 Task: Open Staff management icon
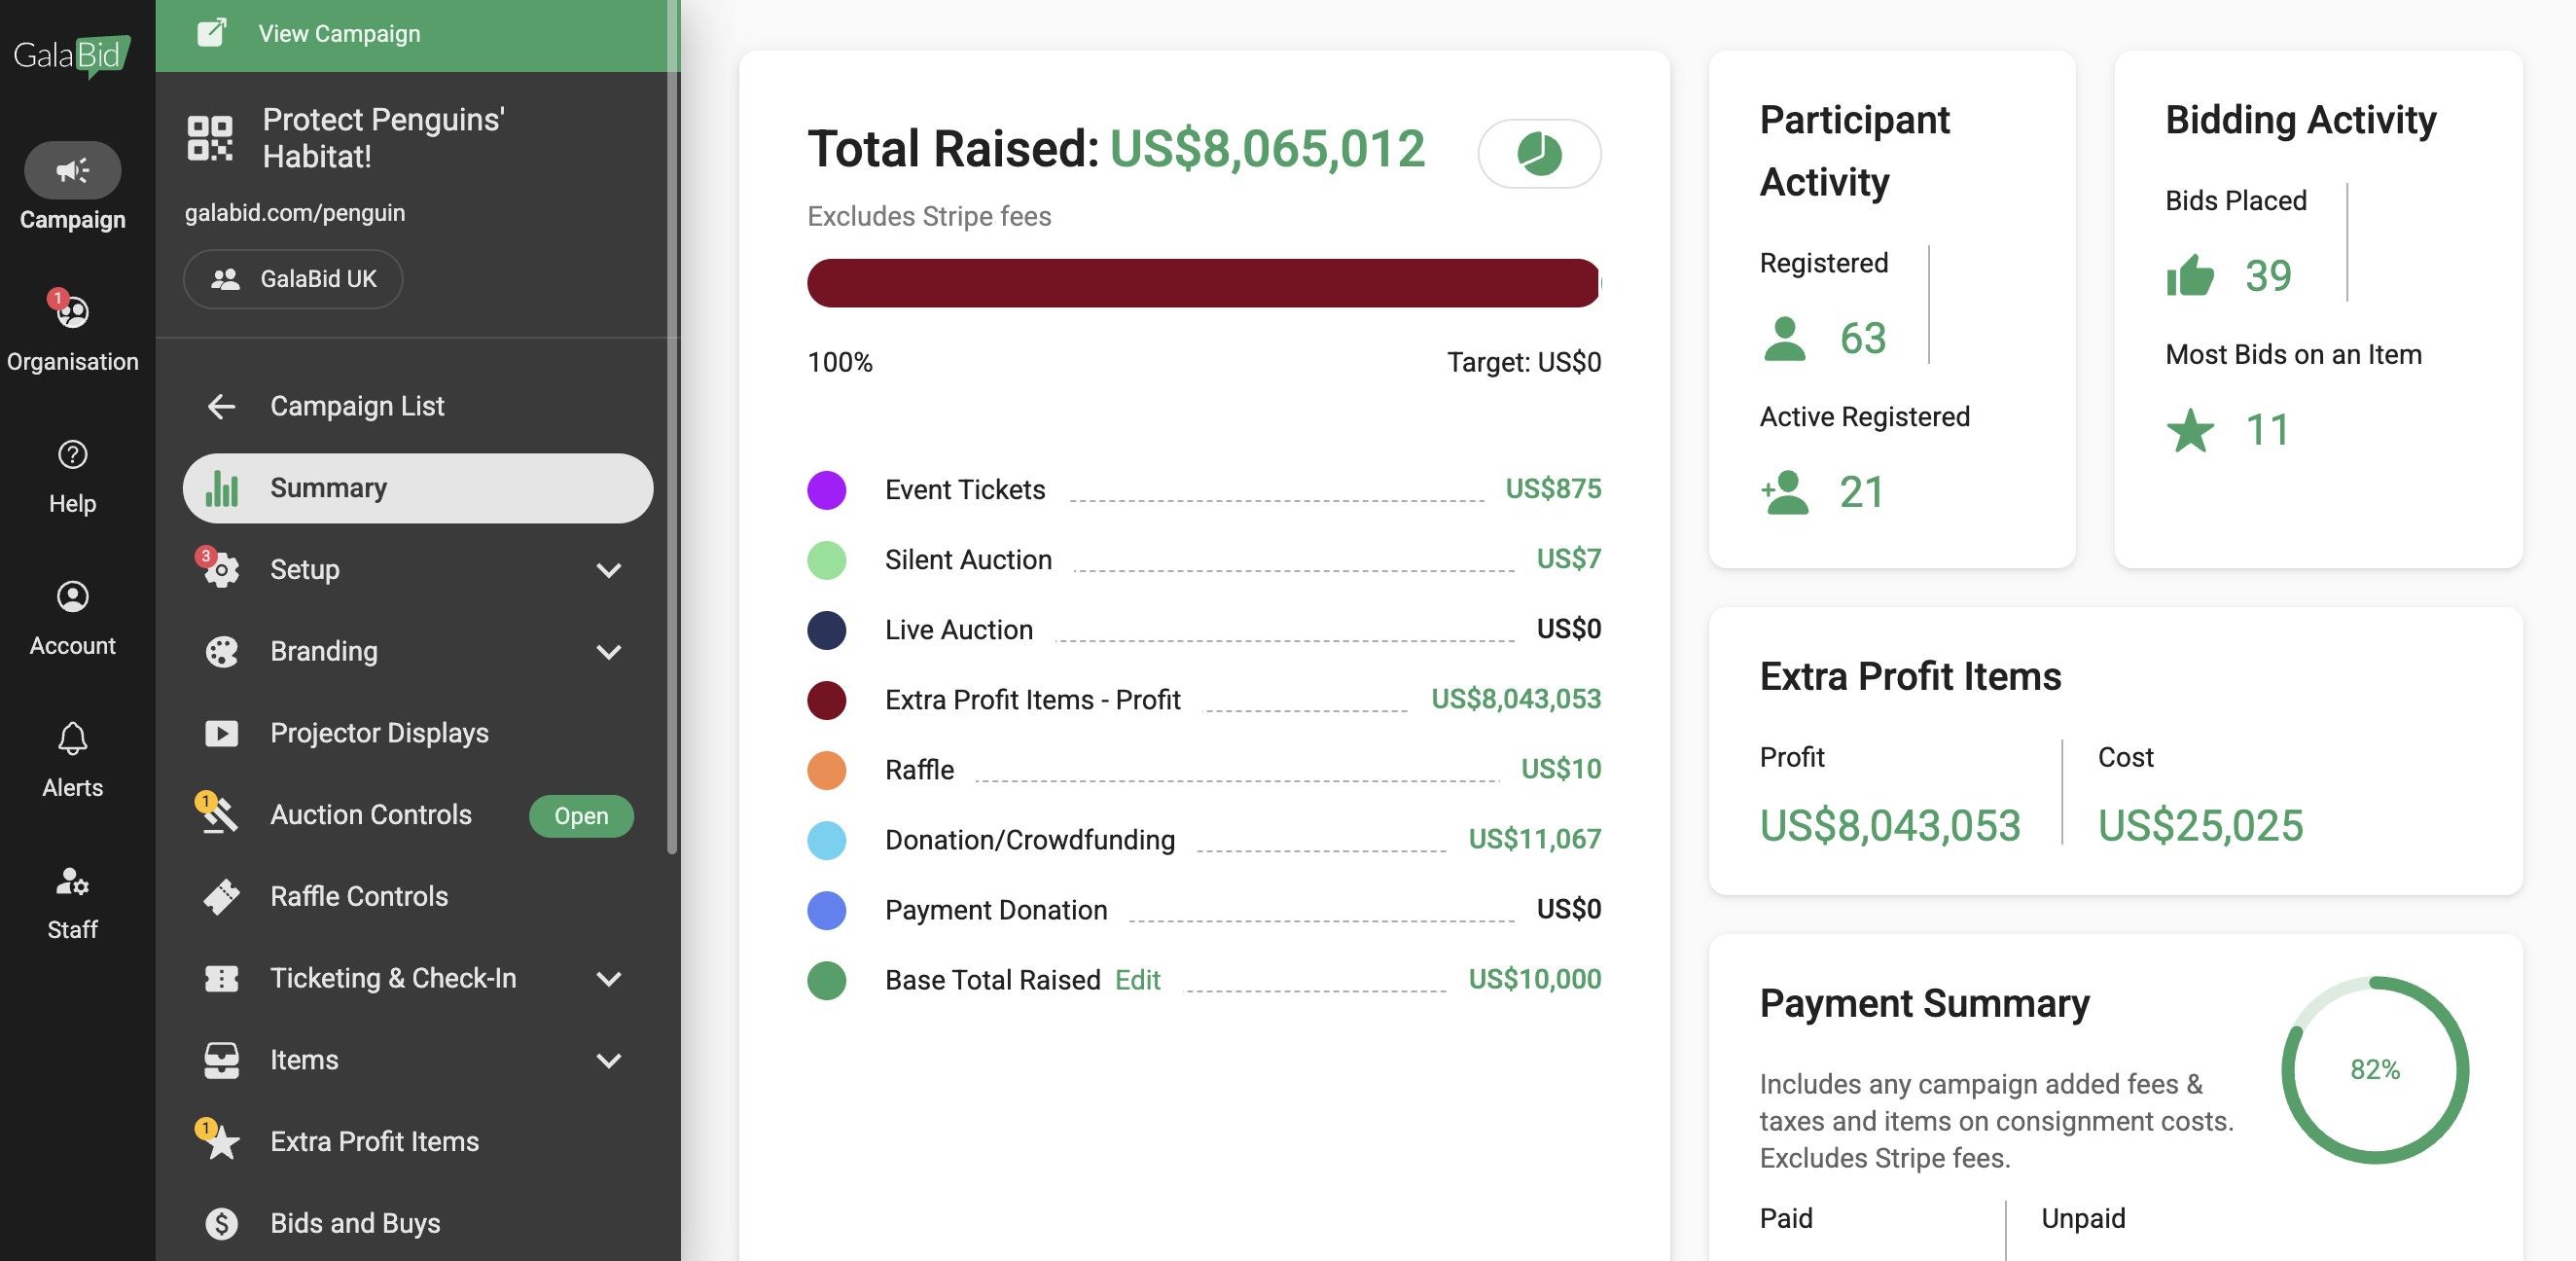coord(72,882)
